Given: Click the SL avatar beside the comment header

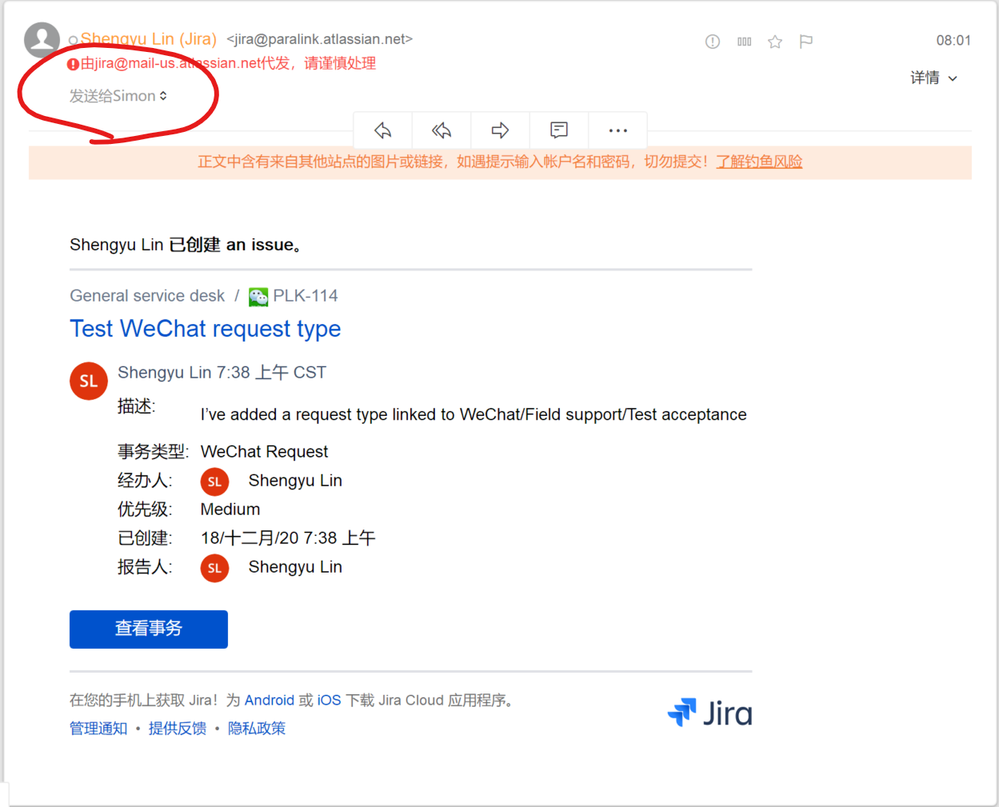Looking at the screenshot, I should [x=89, y=381].
